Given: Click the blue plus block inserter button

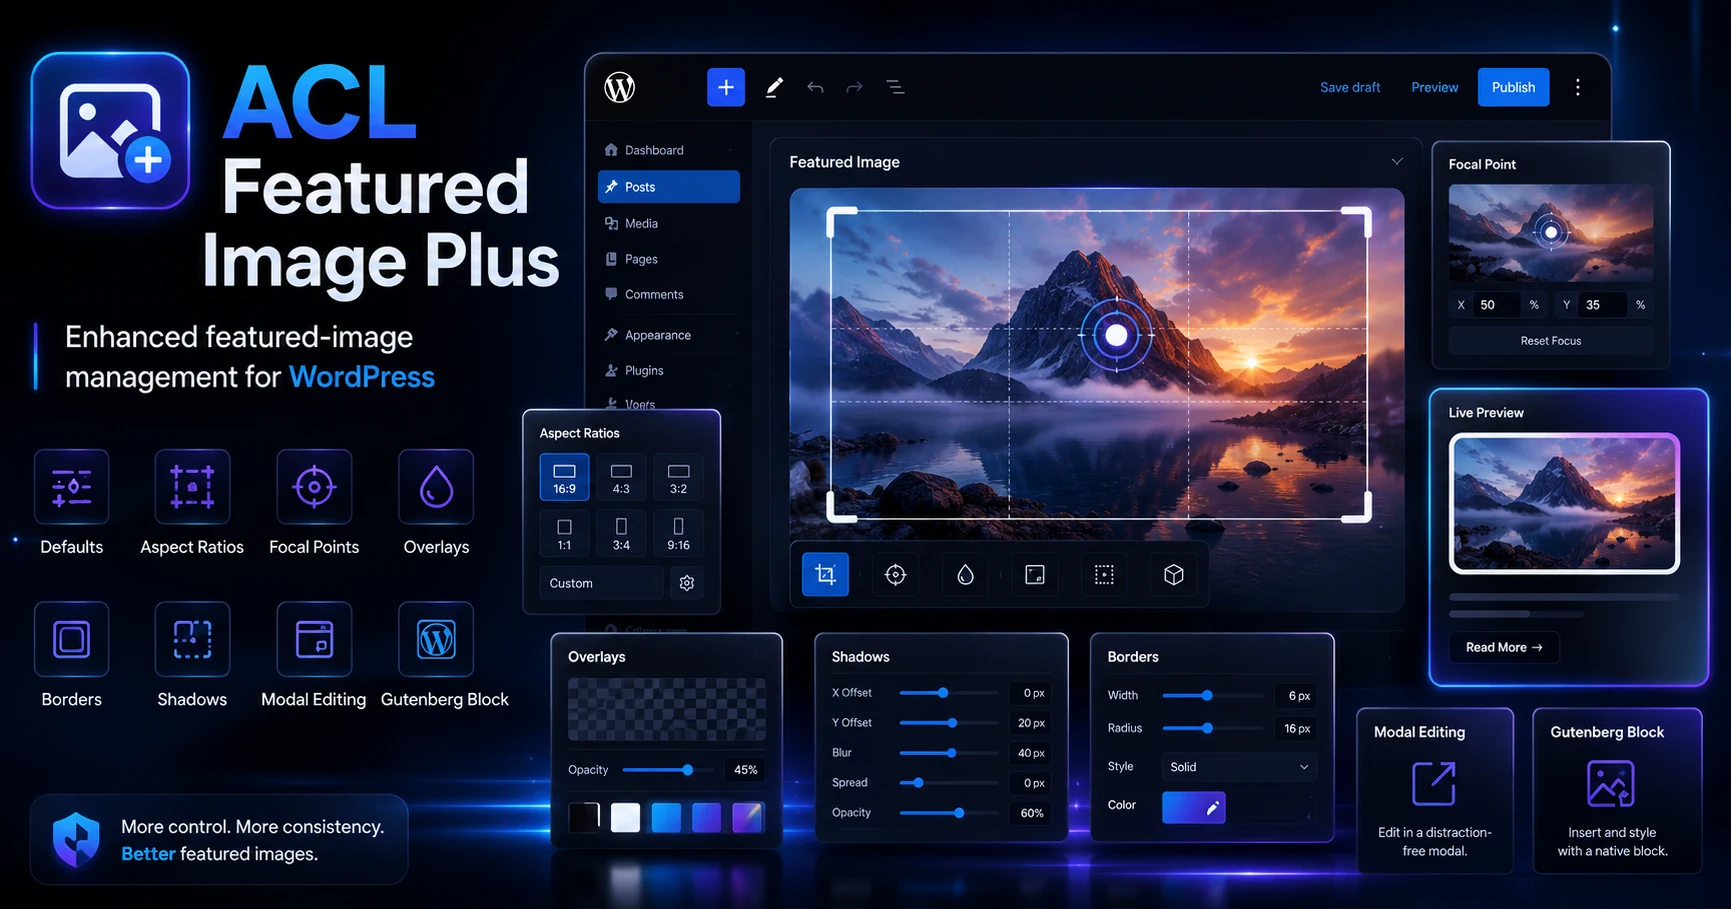Looking at the screenshot, I should tap(726, 87).
